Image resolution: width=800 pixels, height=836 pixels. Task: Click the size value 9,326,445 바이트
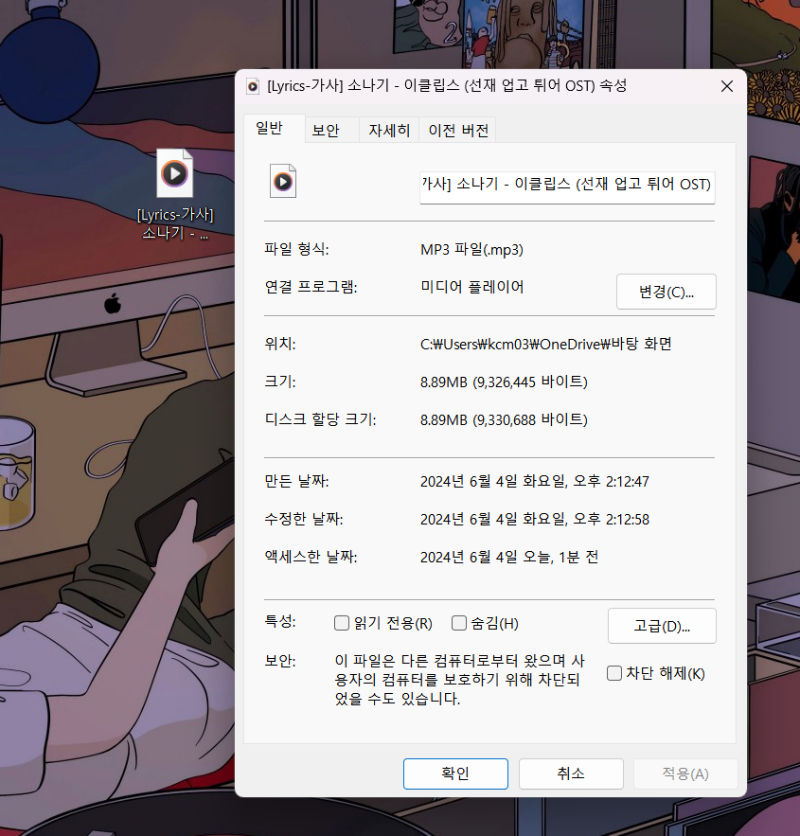tap(503, 382)
